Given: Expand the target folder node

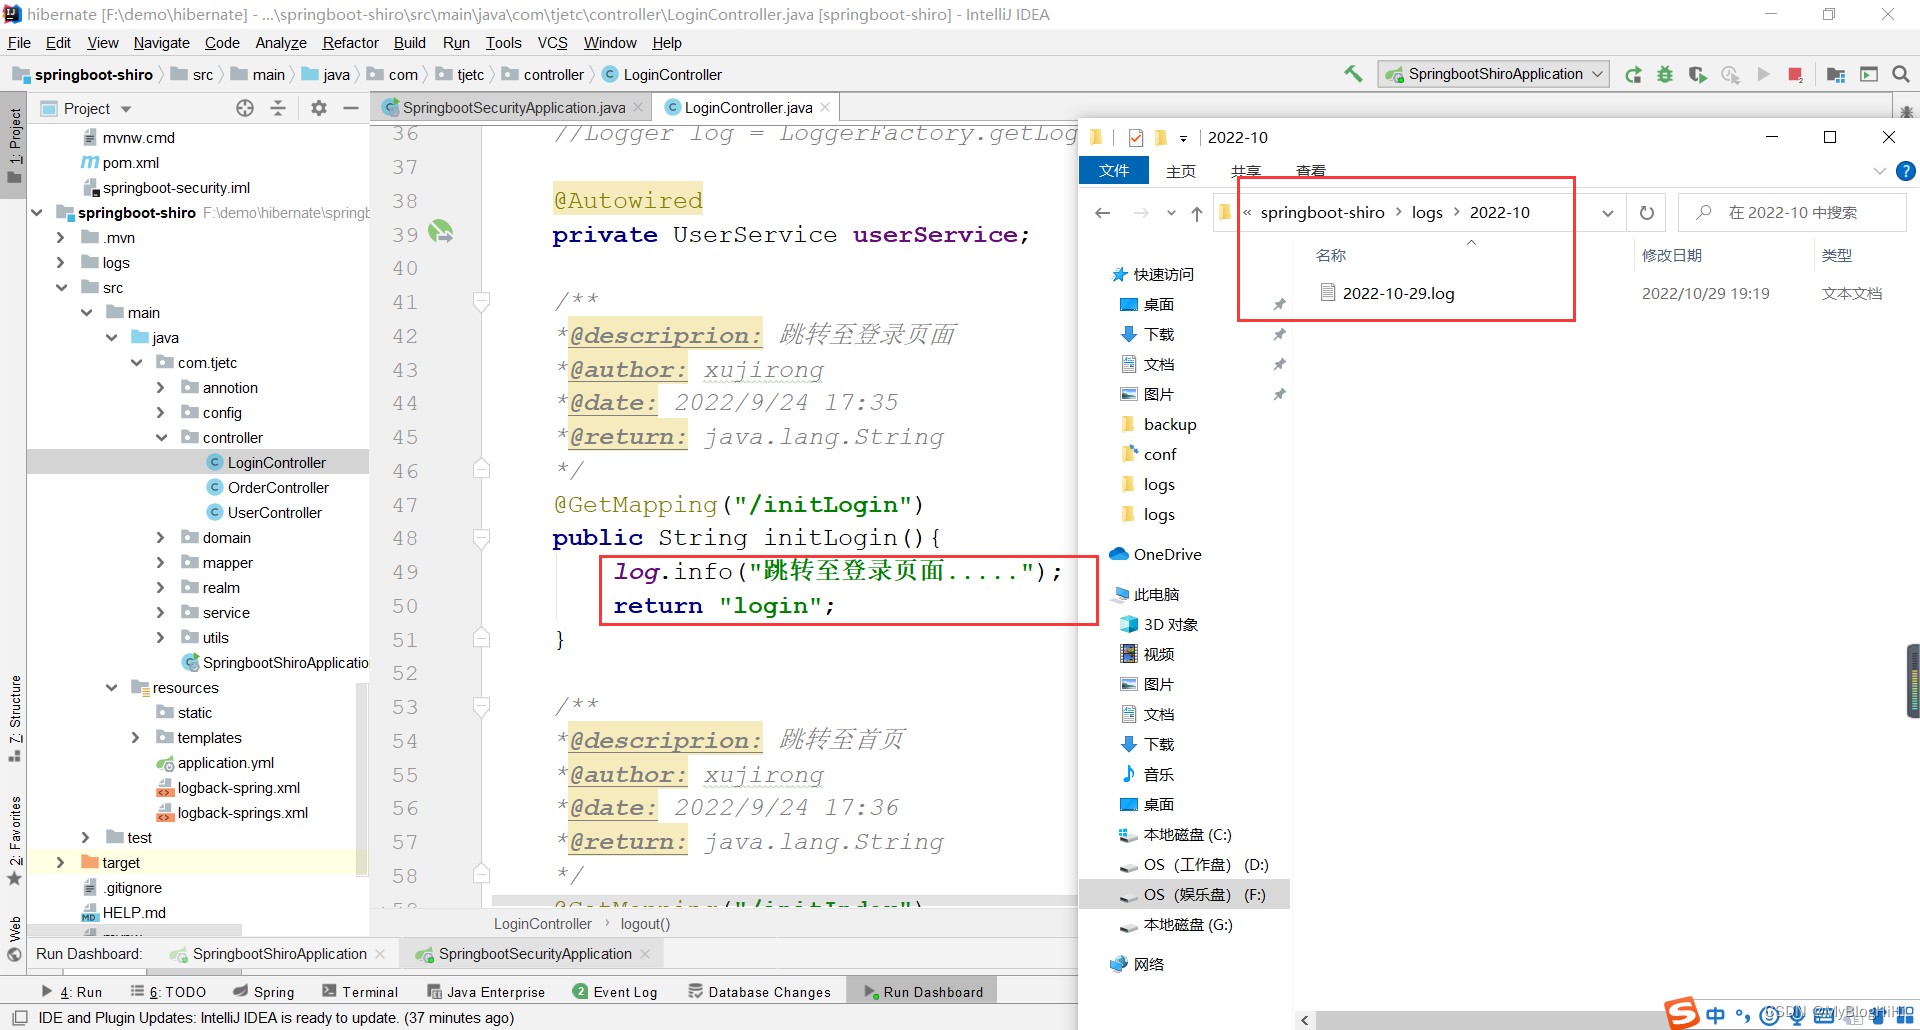Looking at the screenshot, I should click(x=61, y=862).
